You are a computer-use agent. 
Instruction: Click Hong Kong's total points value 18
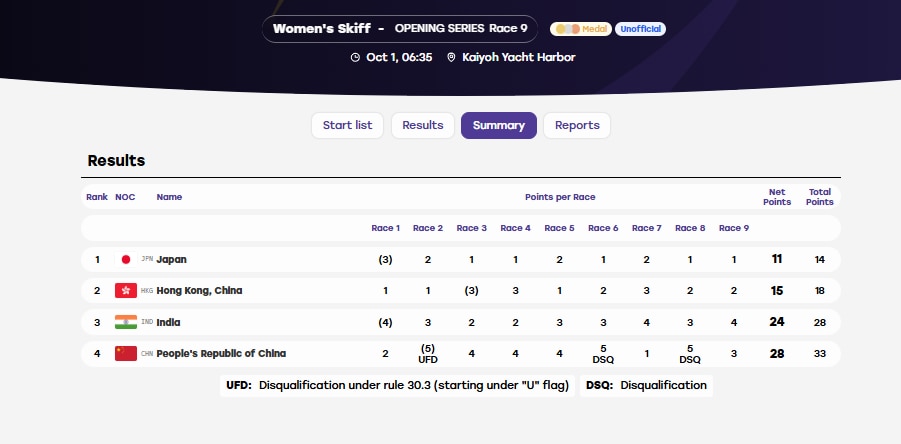tap(820, 291)
